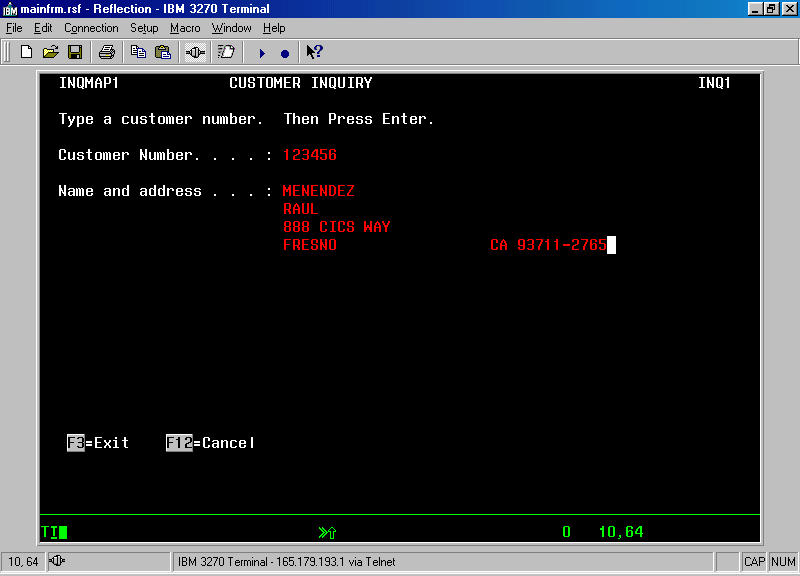Viewport: 800px width, 576px height.
Task: Minimize the Reflection window
Action: [755, 9]
